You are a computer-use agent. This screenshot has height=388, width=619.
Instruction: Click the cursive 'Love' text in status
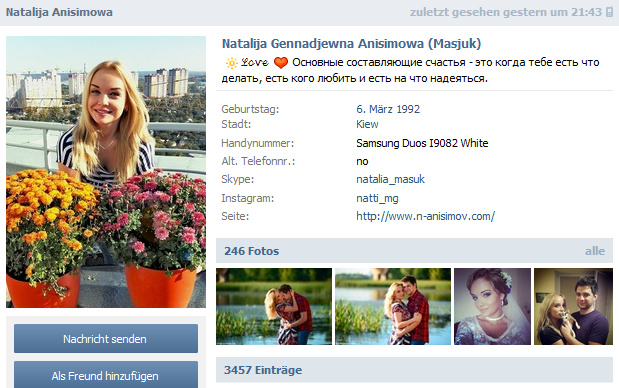tap(255, 63)
